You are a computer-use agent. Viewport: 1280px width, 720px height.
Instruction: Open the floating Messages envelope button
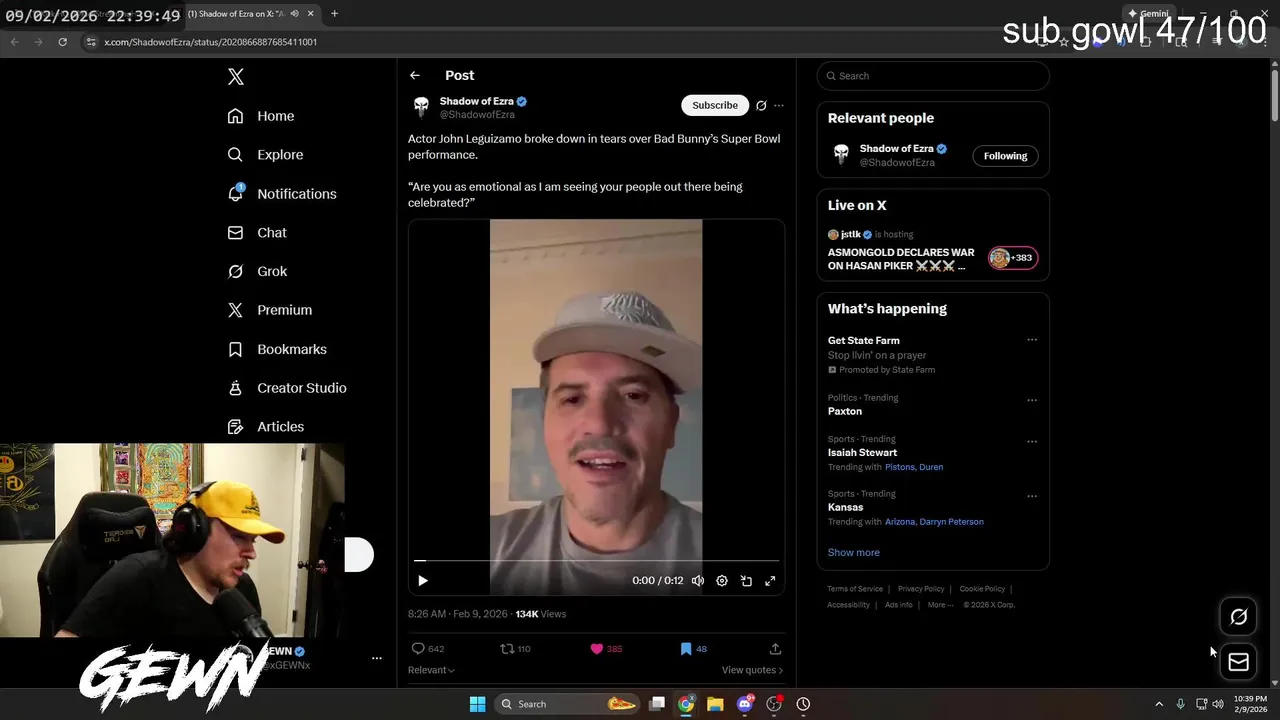1238,662
